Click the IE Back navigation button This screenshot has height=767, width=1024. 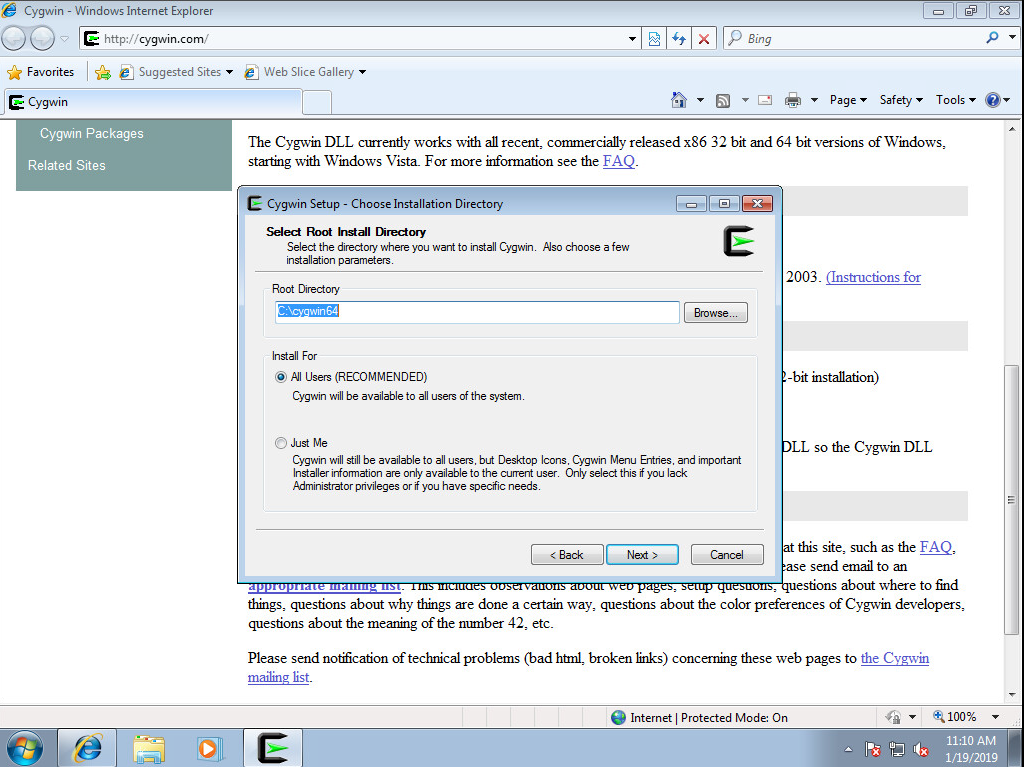point(14,39)
